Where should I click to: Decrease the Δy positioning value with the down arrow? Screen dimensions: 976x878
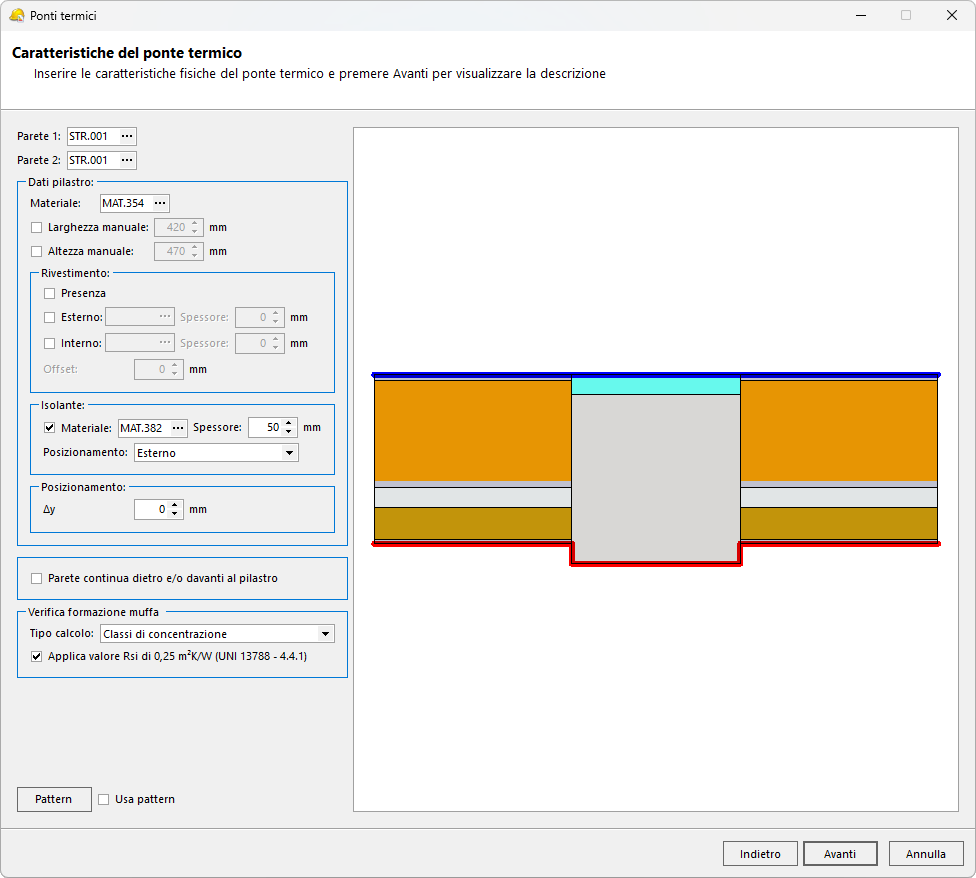coord(175,515)
